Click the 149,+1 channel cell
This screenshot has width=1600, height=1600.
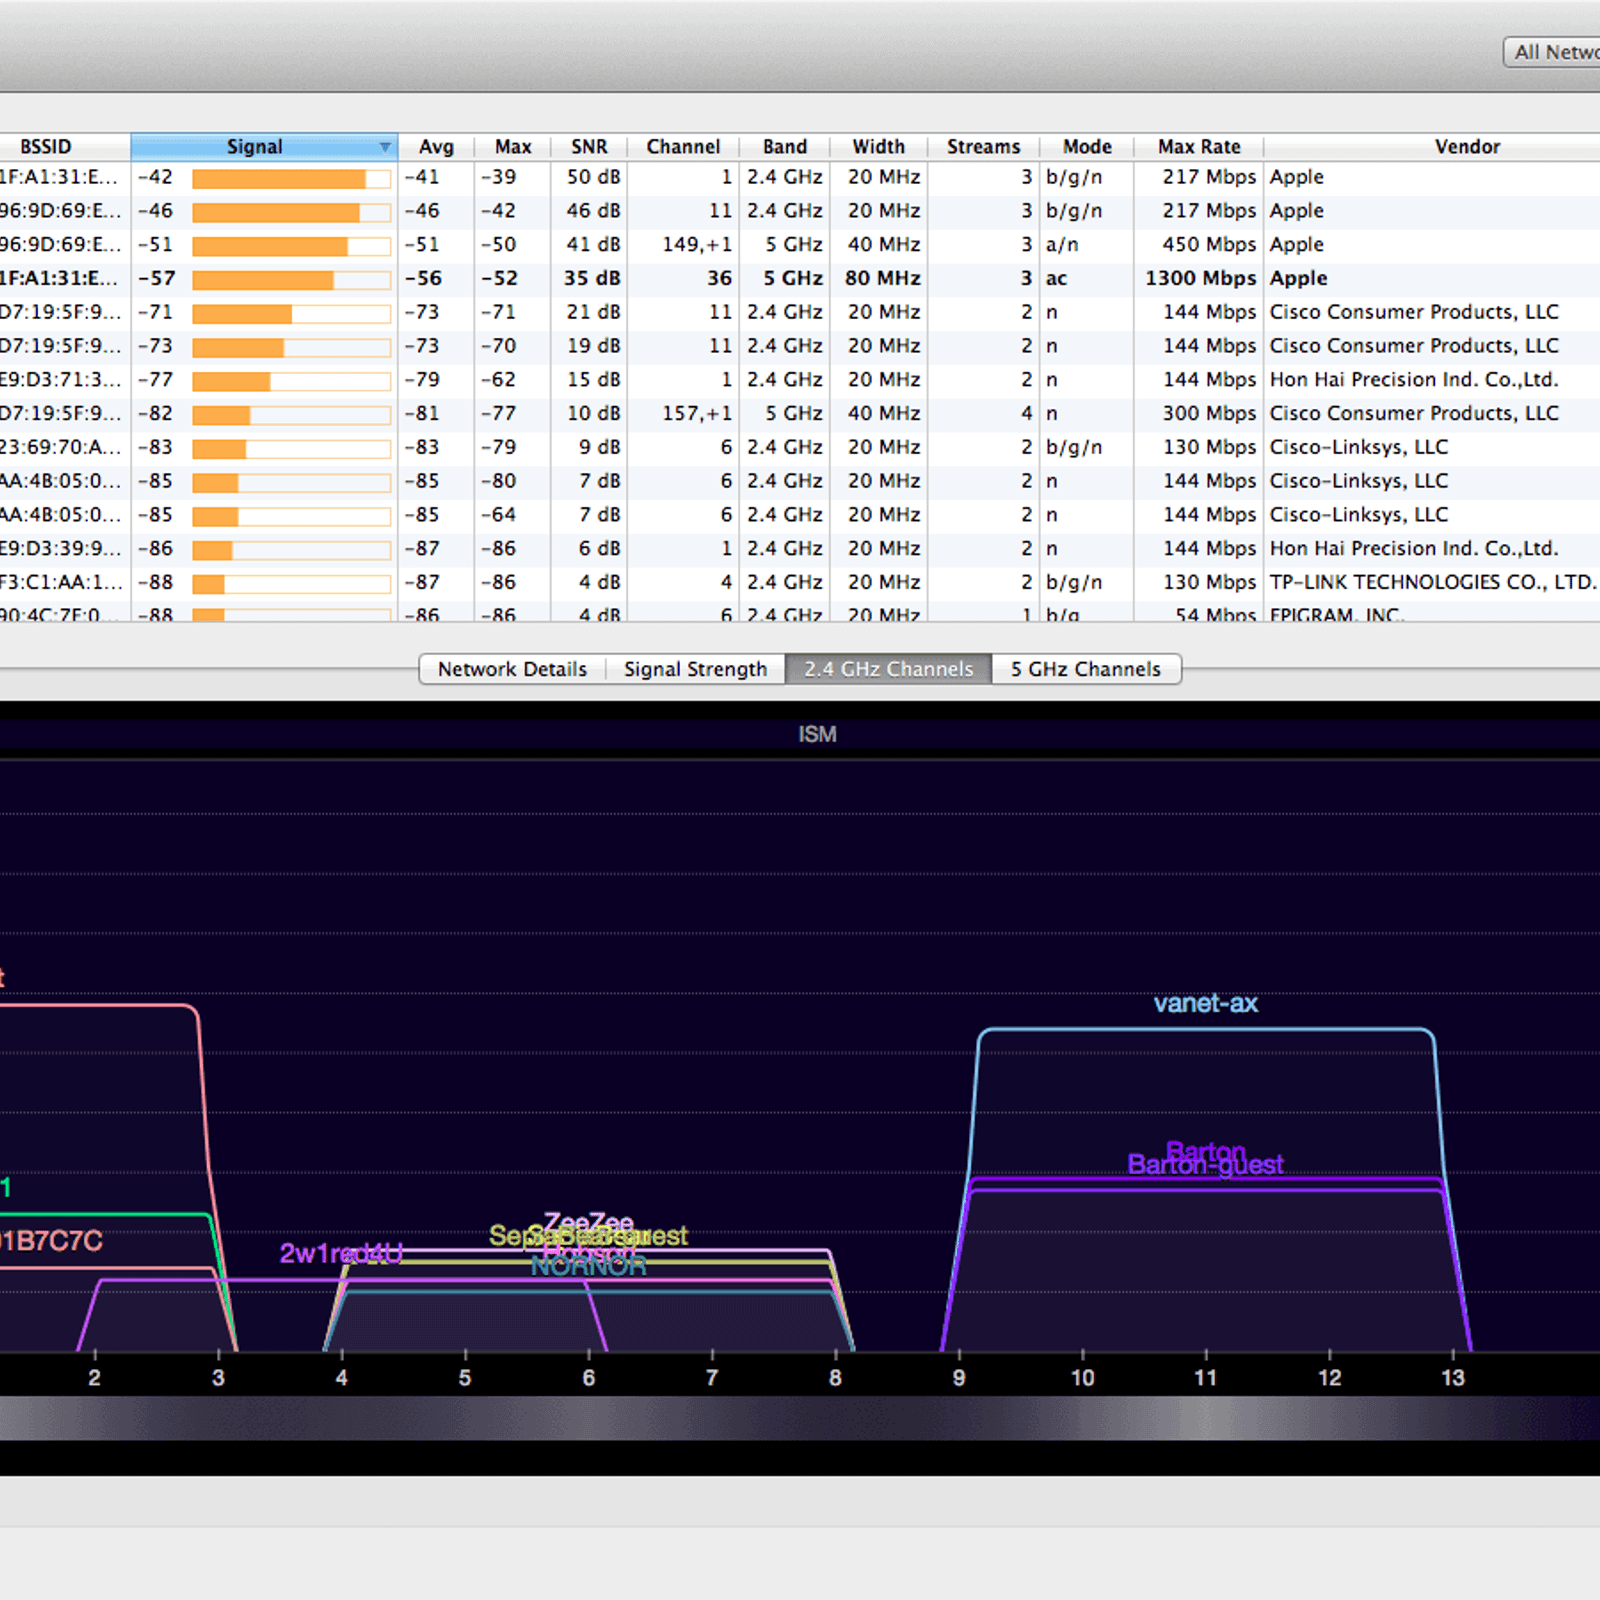pyautogui.click(x=696, y=245)
